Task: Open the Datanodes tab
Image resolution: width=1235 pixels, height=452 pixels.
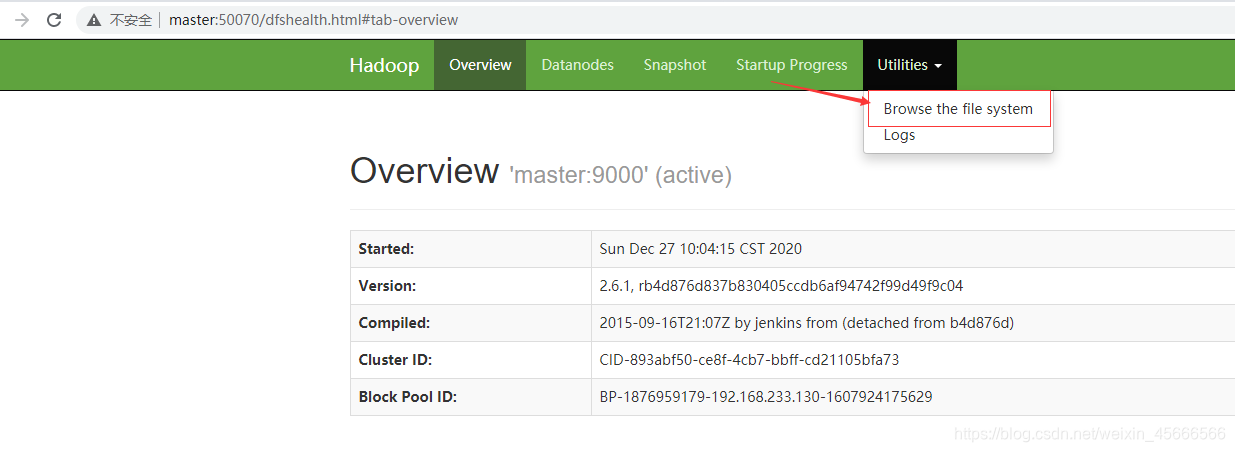Action: [x=577, y=65]
